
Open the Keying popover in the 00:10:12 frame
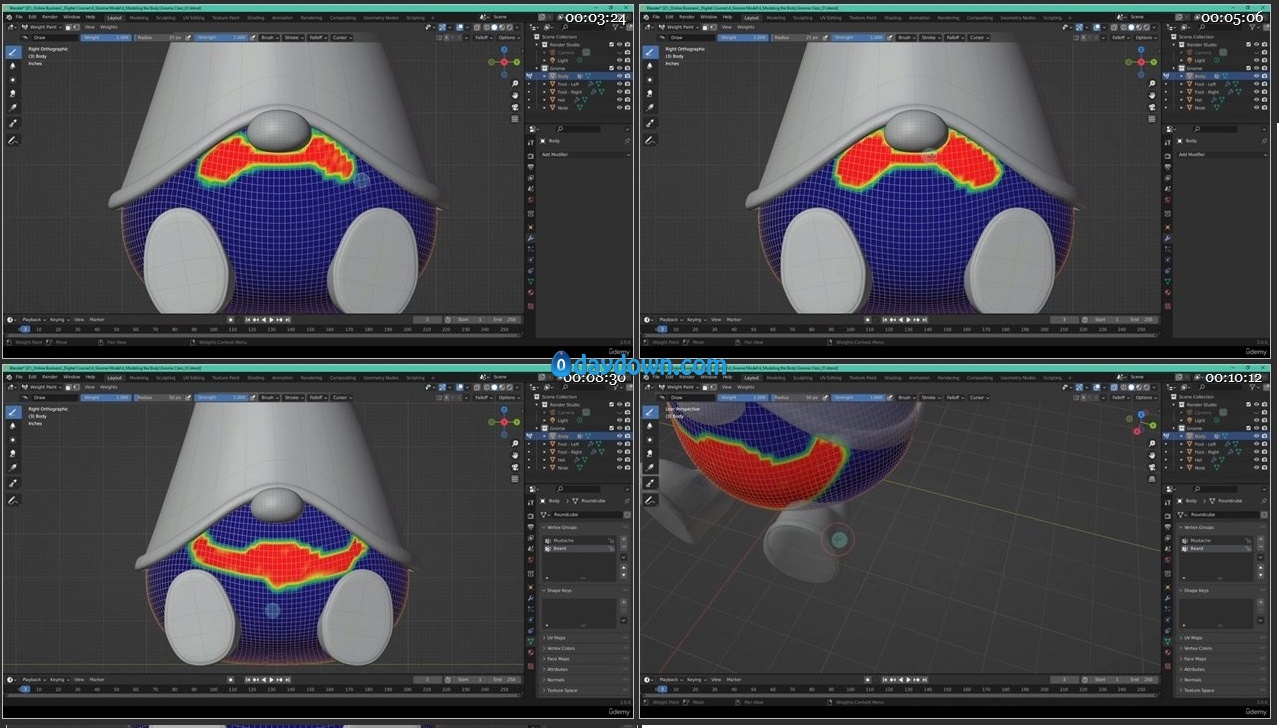698,680
